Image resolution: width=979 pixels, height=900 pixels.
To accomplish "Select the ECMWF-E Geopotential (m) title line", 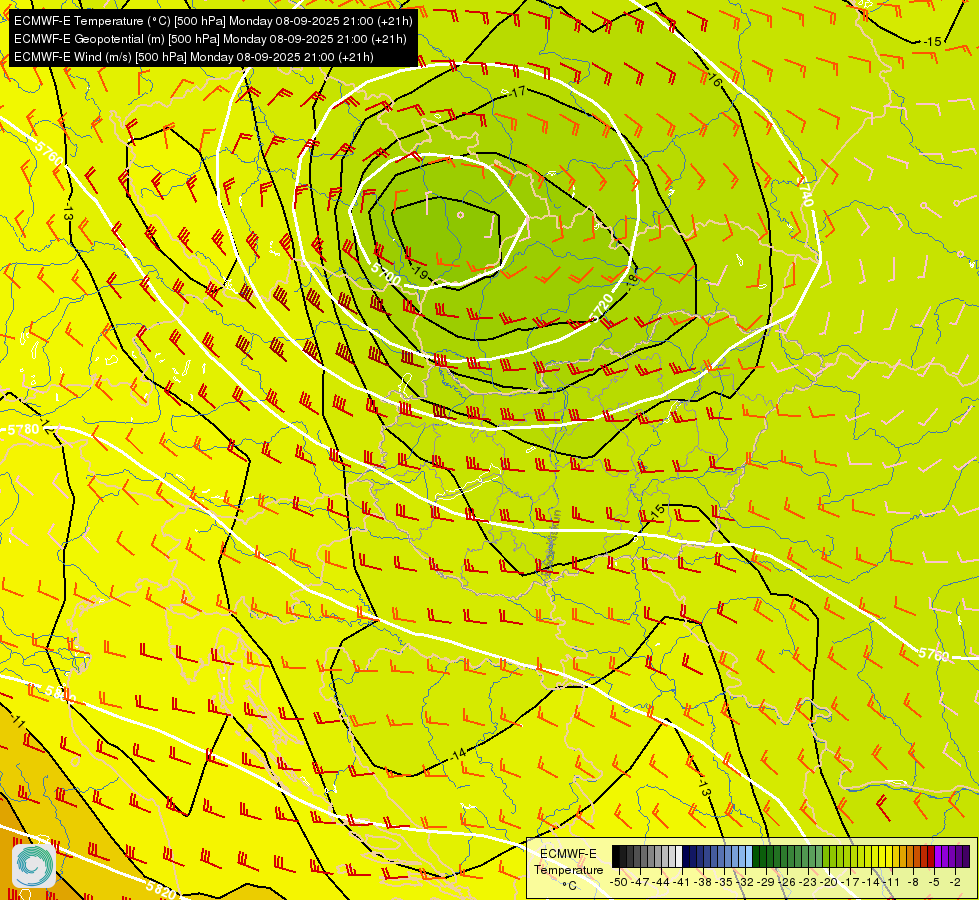I will point(210,39).
